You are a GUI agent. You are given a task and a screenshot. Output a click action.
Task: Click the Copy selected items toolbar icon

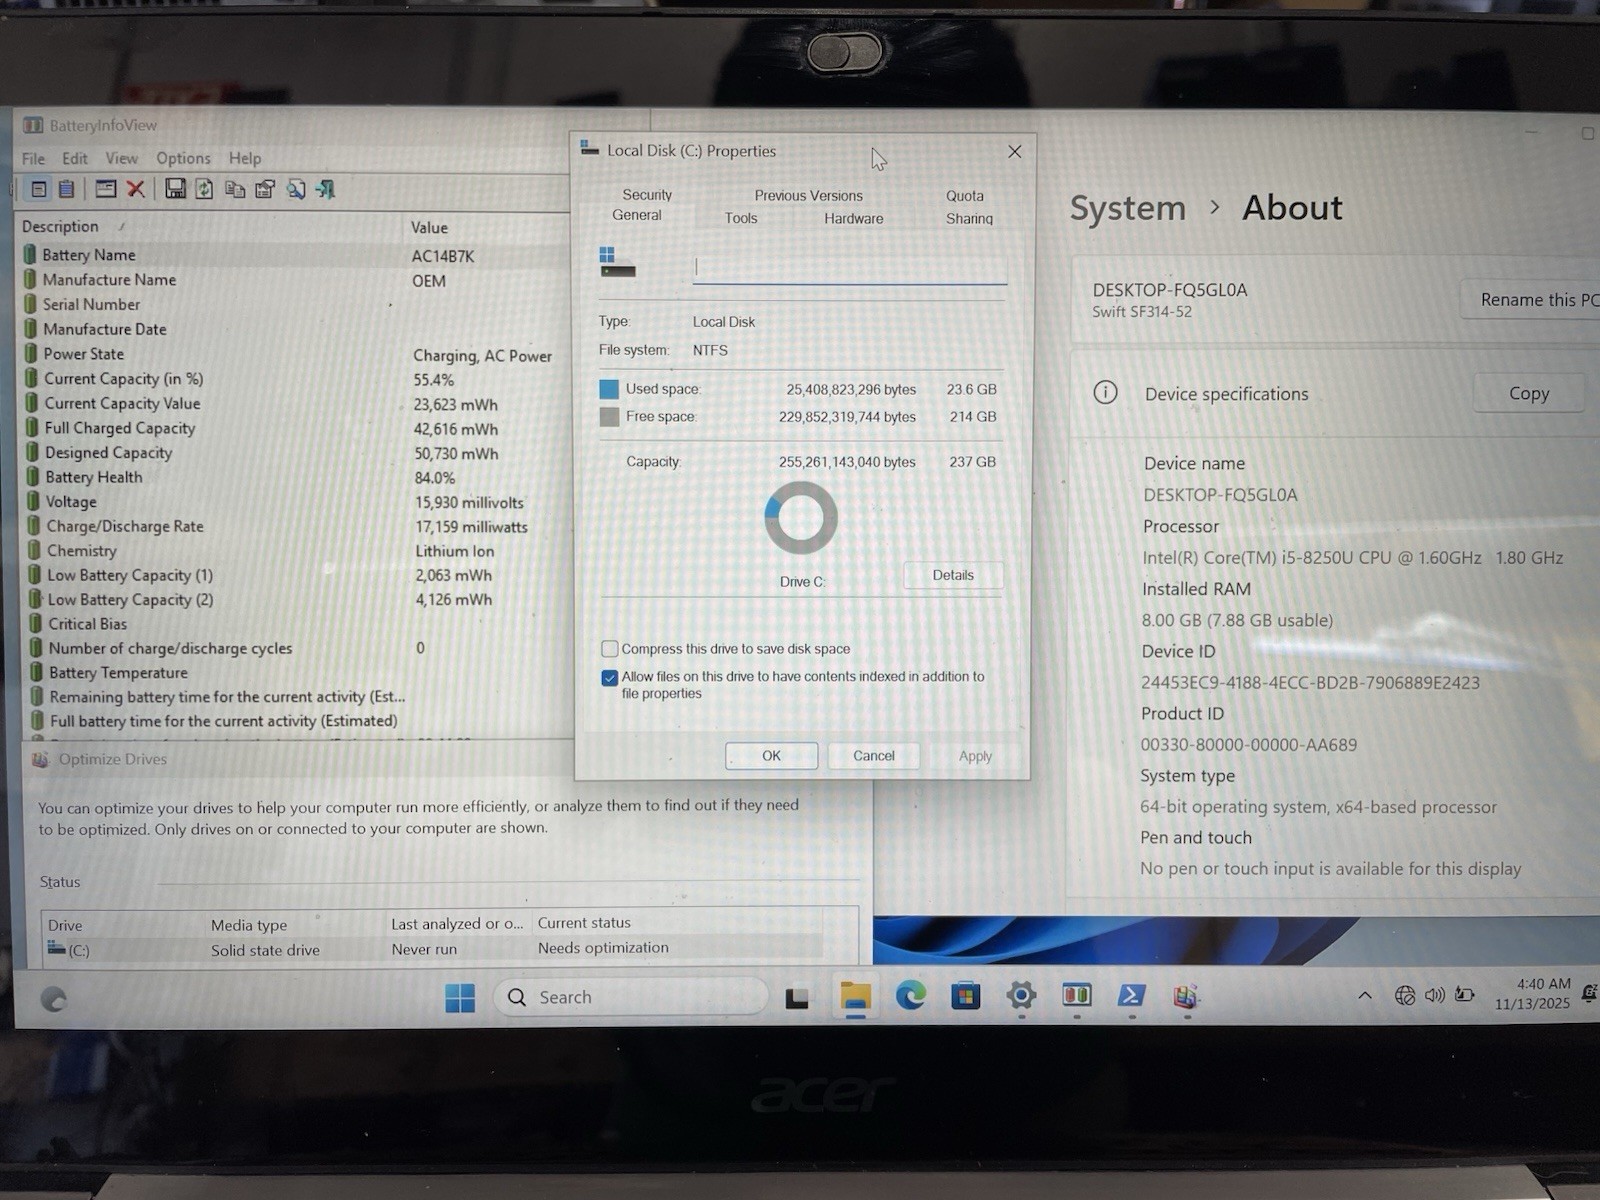tap(235, 189)
